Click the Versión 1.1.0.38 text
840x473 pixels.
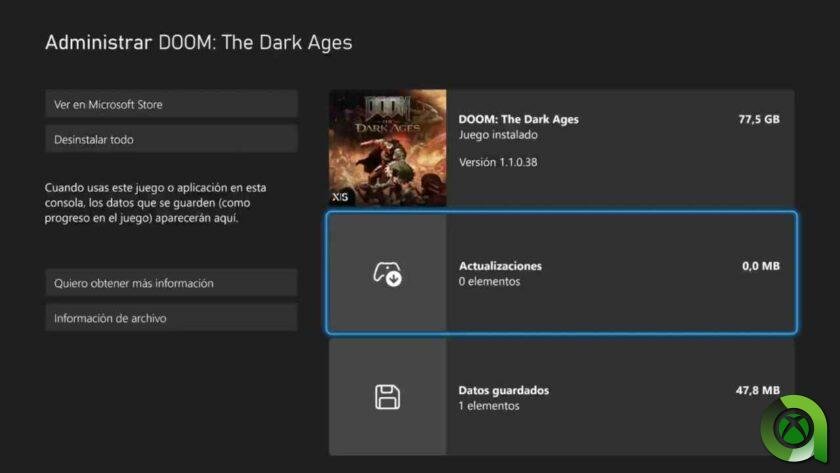click(497, 162)
